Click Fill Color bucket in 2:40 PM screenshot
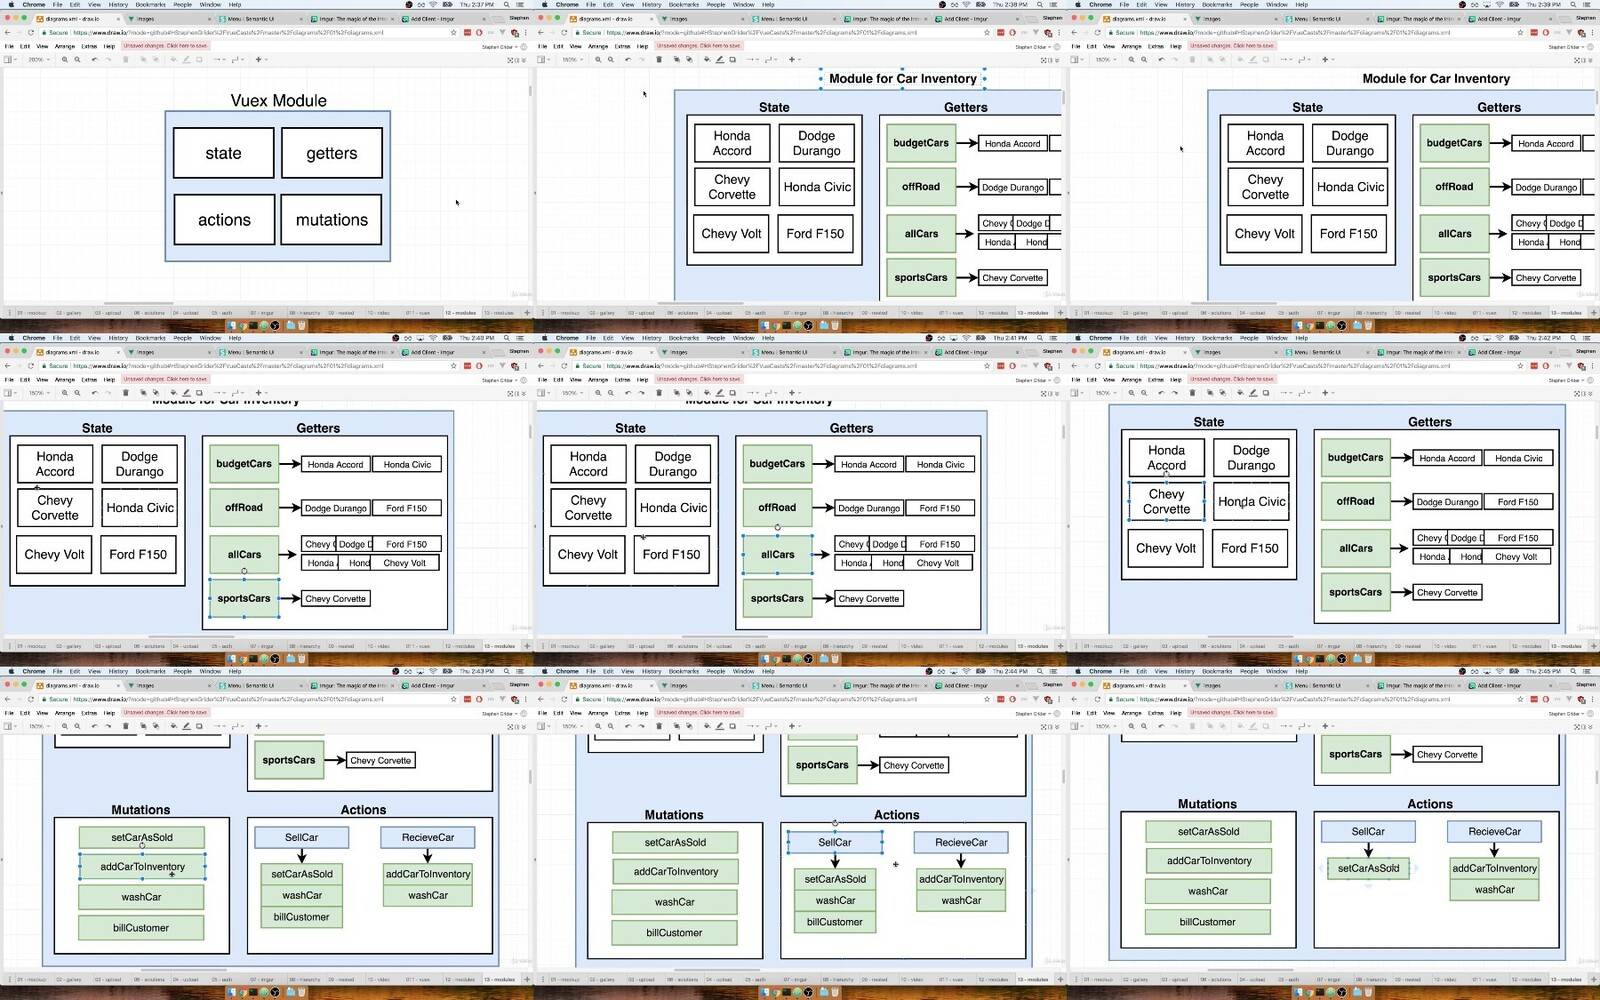This screenshot has width=1600, height=1000. pyautogui.click(x=173, y=393)
